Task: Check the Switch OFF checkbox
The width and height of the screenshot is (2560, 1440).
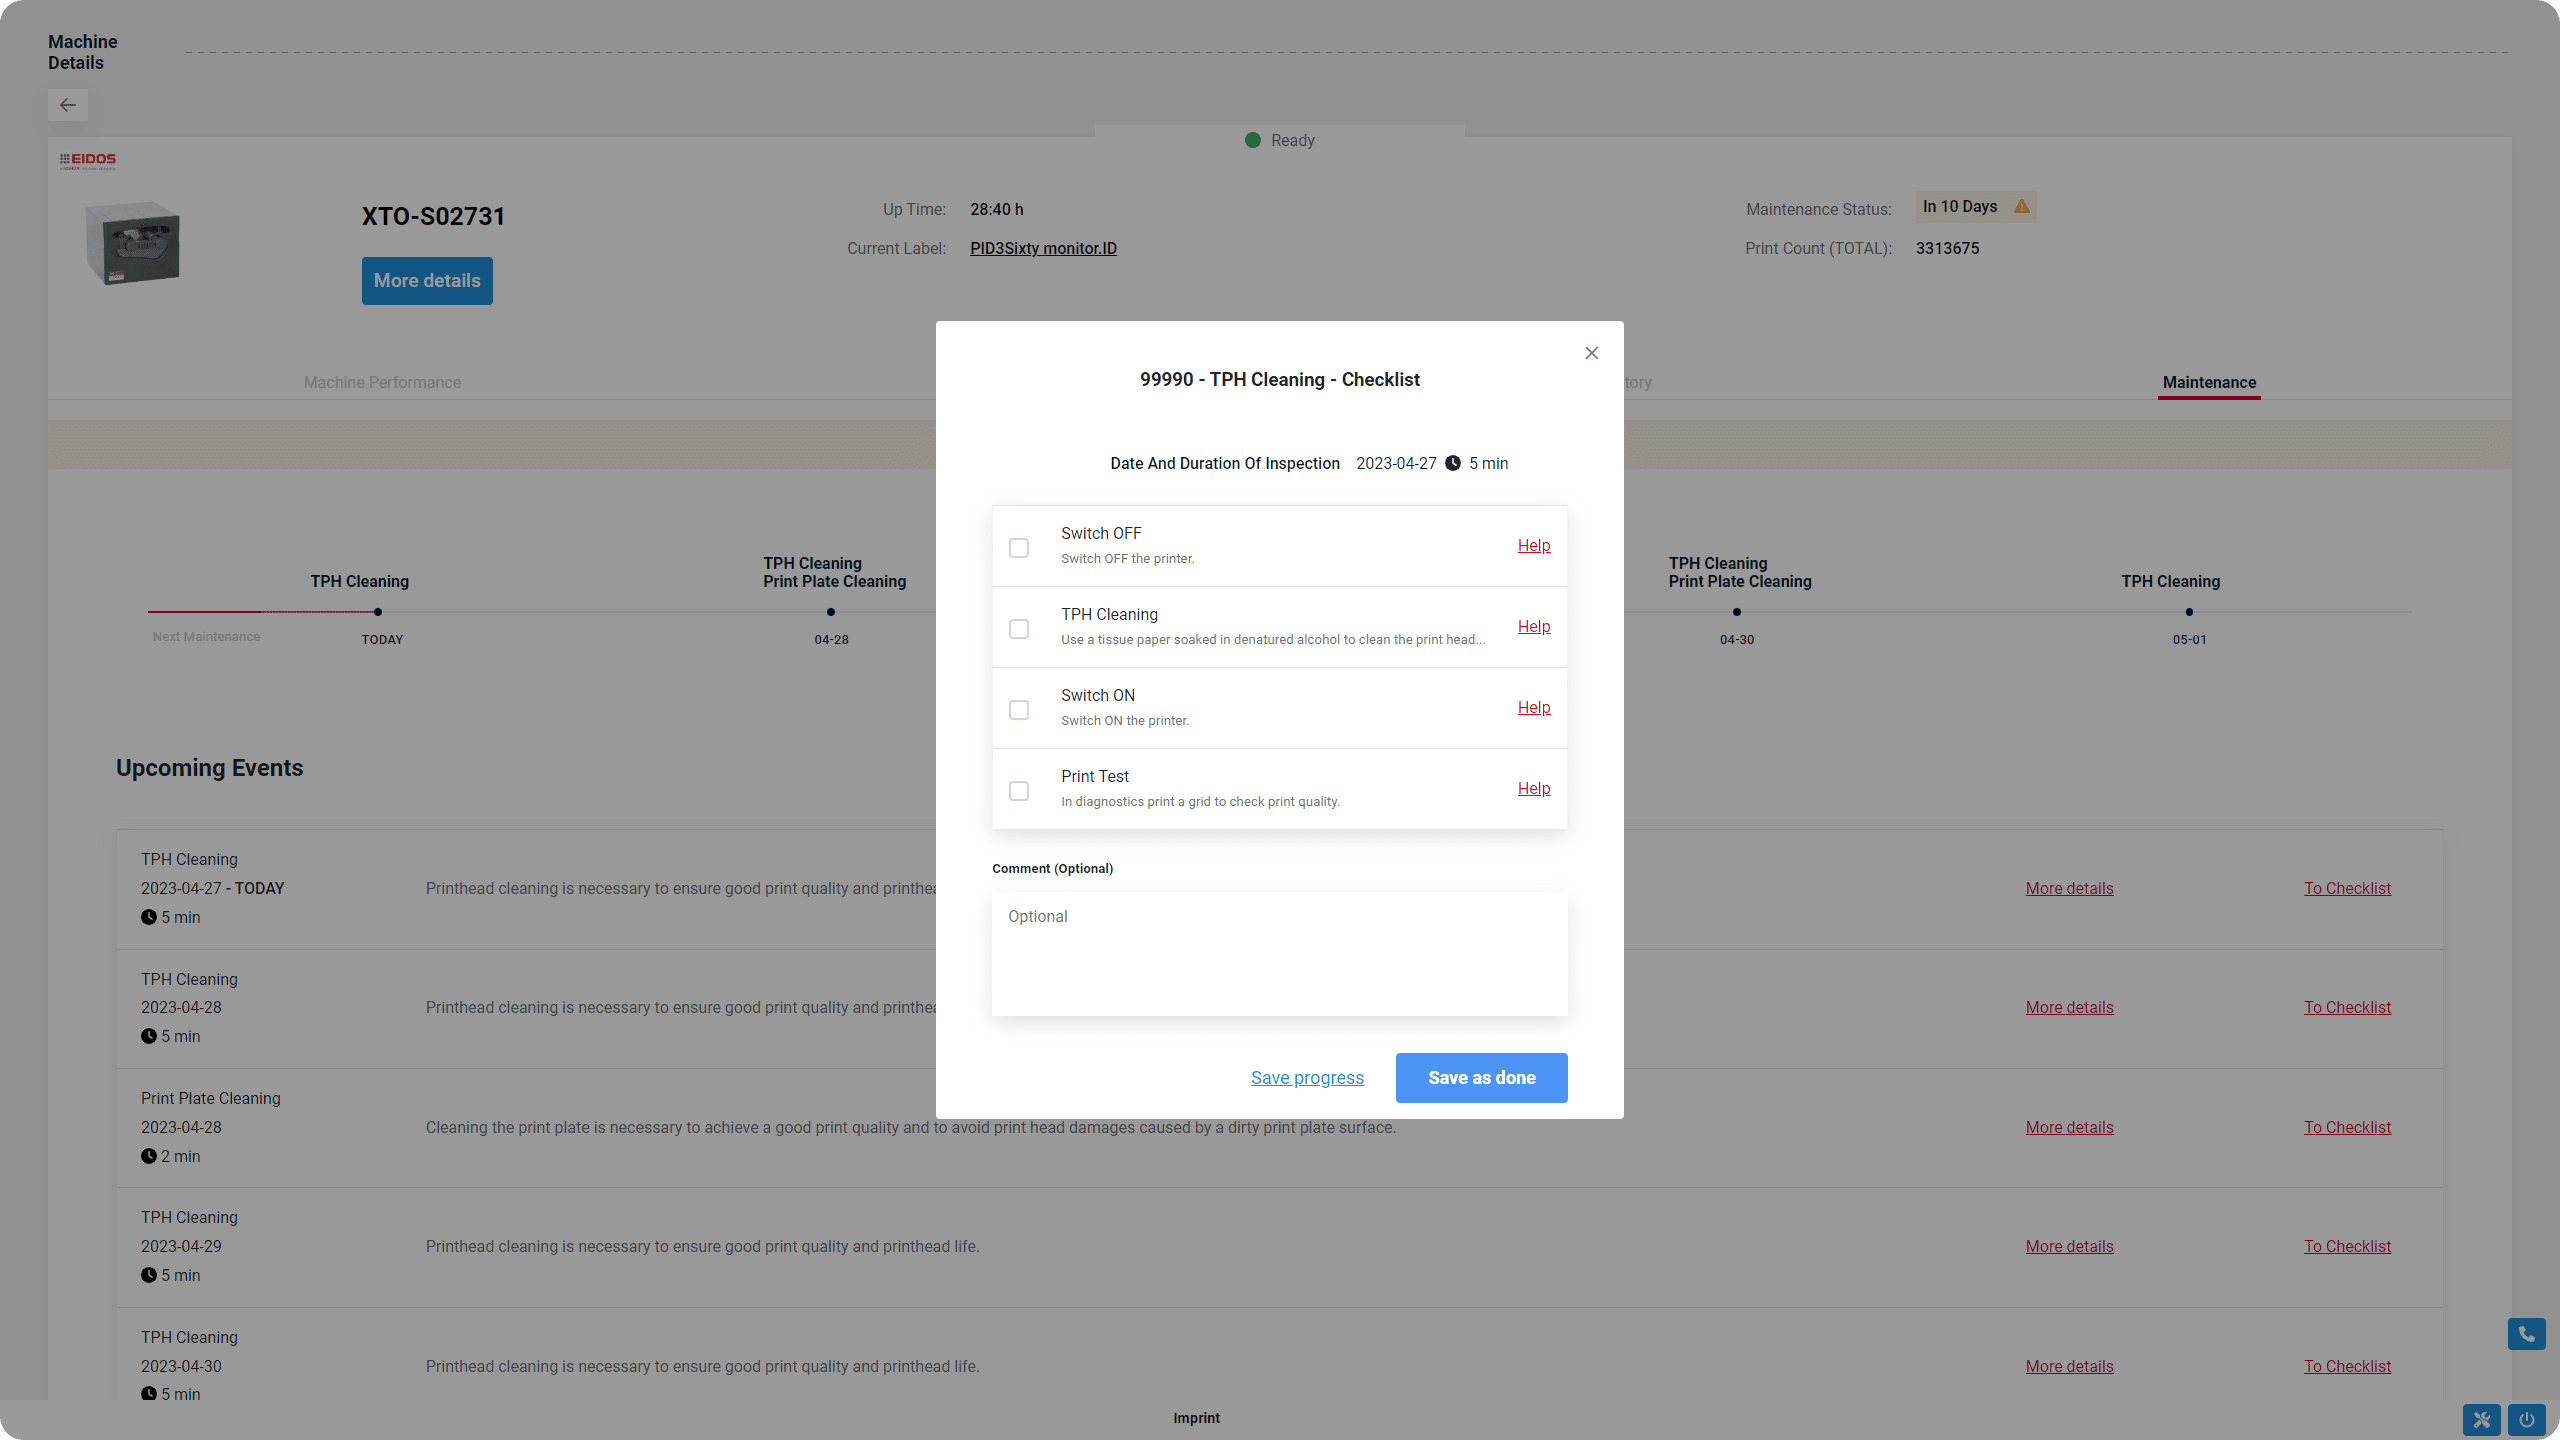Action: tap(1019, 547)
